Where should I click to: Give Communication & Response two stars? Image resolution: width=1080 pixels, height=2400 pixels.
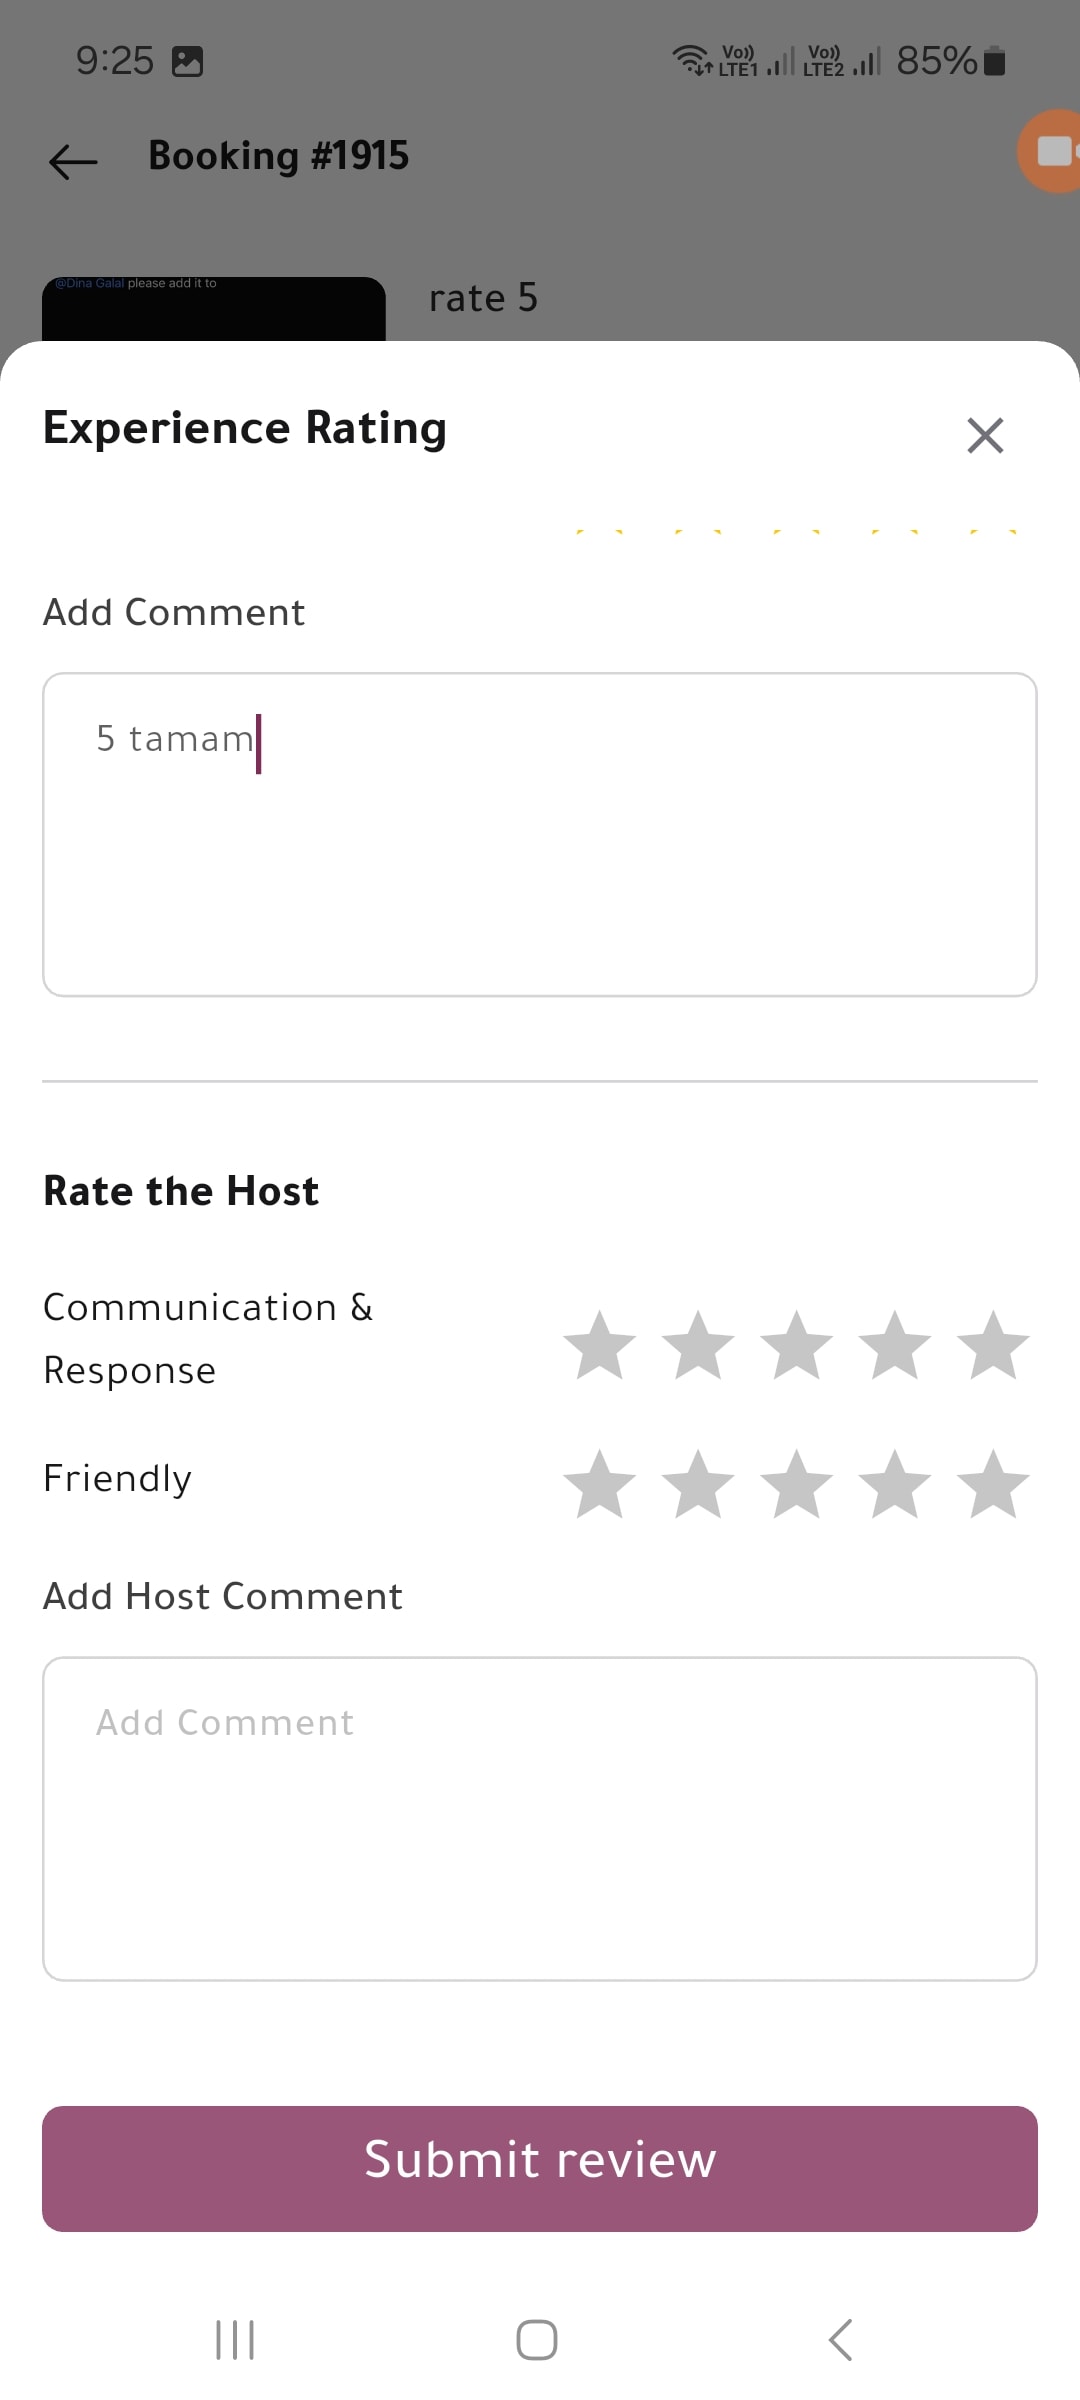(x=698, y=1345)
